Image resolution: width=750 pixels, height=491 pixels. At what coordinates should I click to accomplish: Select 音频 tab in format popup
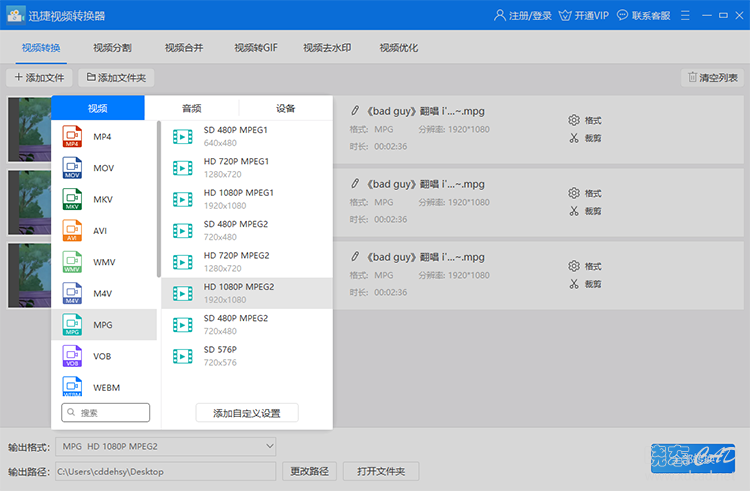coord(192,108)
